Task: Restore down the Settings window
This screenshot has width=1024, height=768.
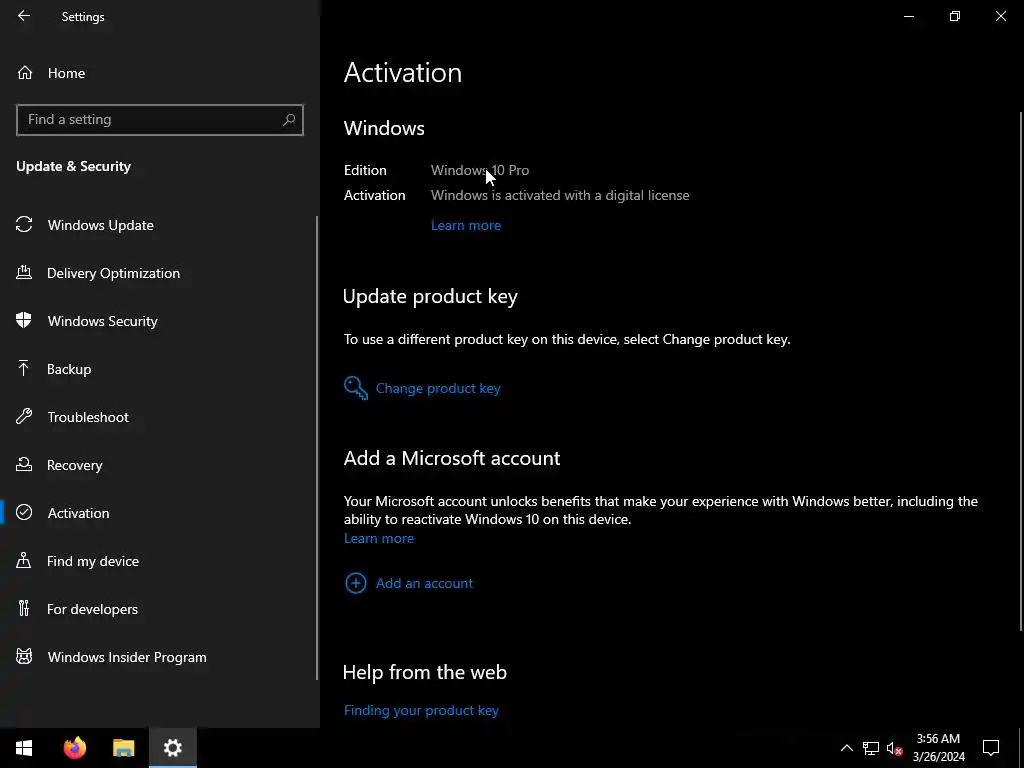Action: coord(955,16)
